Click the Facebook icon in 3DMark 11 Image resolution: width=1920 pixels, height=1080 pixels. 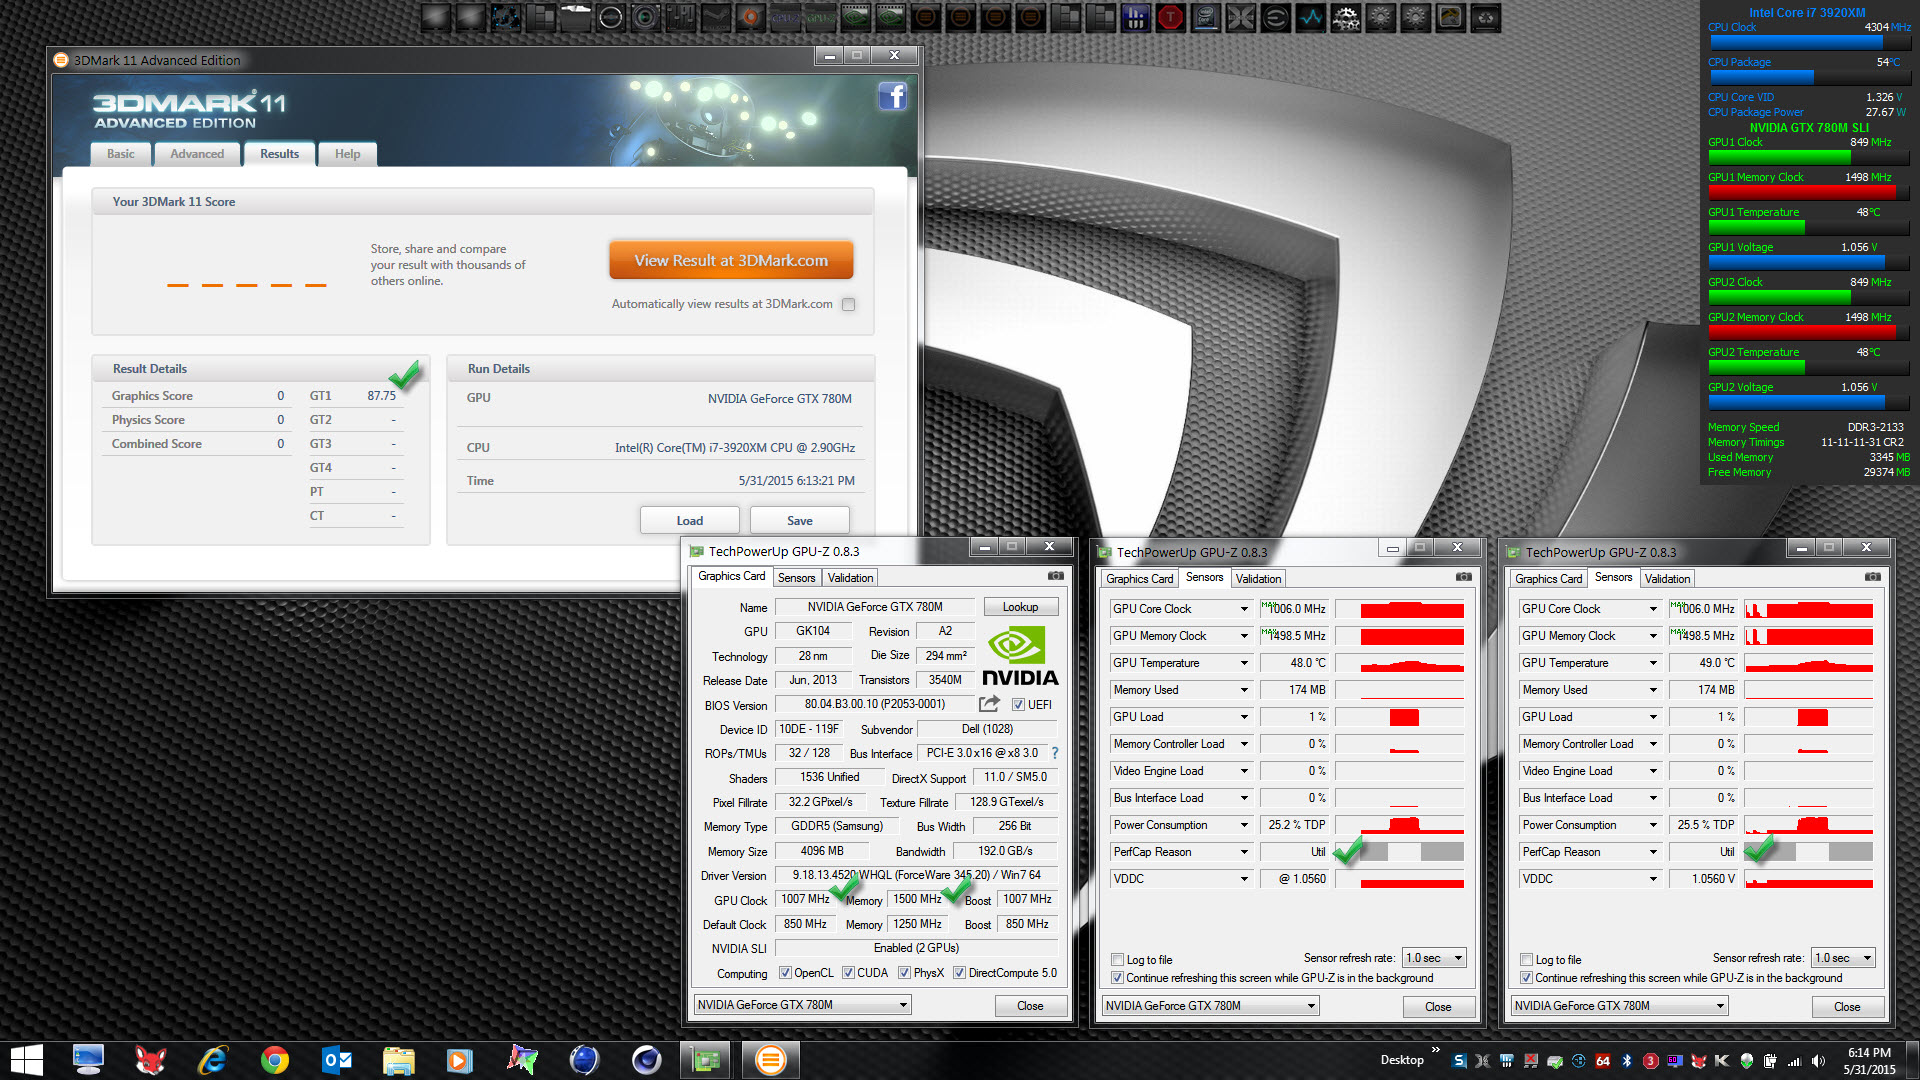(892, 96)
